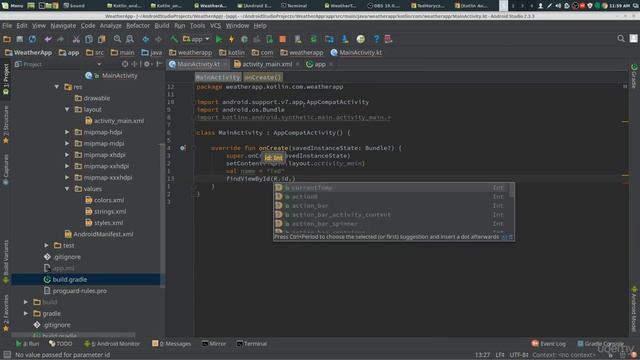
Task: Select the action_bar_spinner suggestion
Action: pyautogui.click(x=391, y=224)
